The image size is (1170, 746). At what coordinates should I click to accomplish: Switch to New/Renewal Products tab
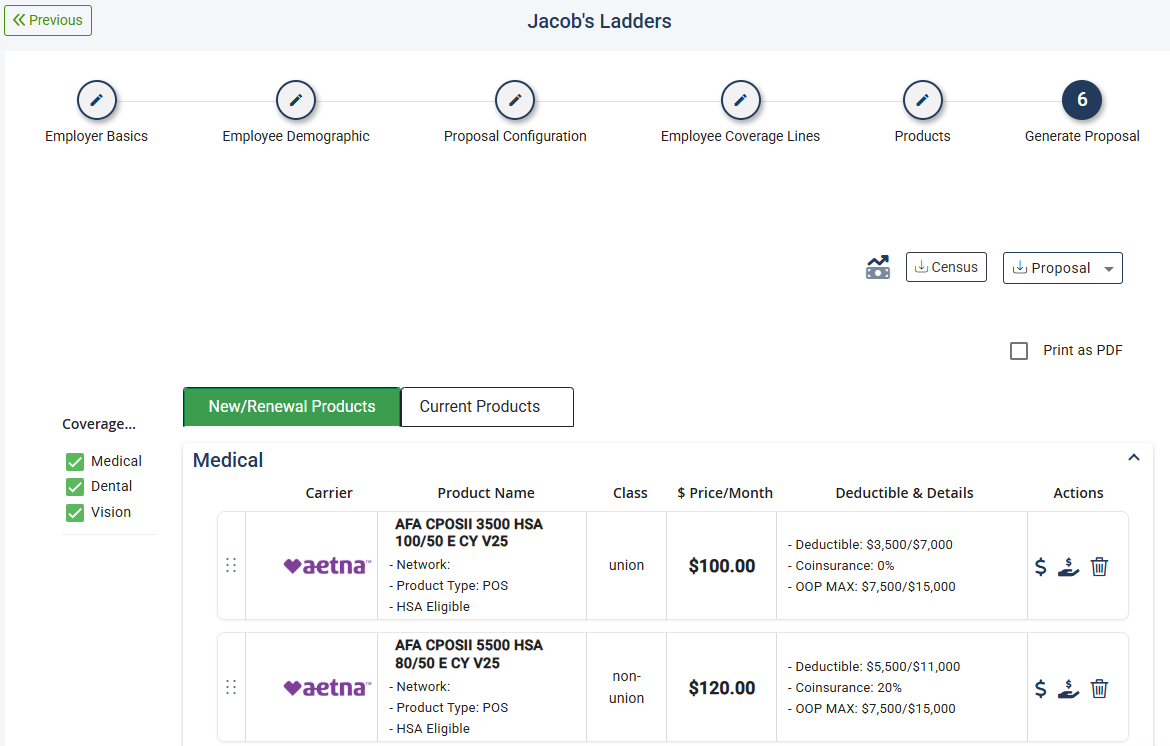[292, 407]
